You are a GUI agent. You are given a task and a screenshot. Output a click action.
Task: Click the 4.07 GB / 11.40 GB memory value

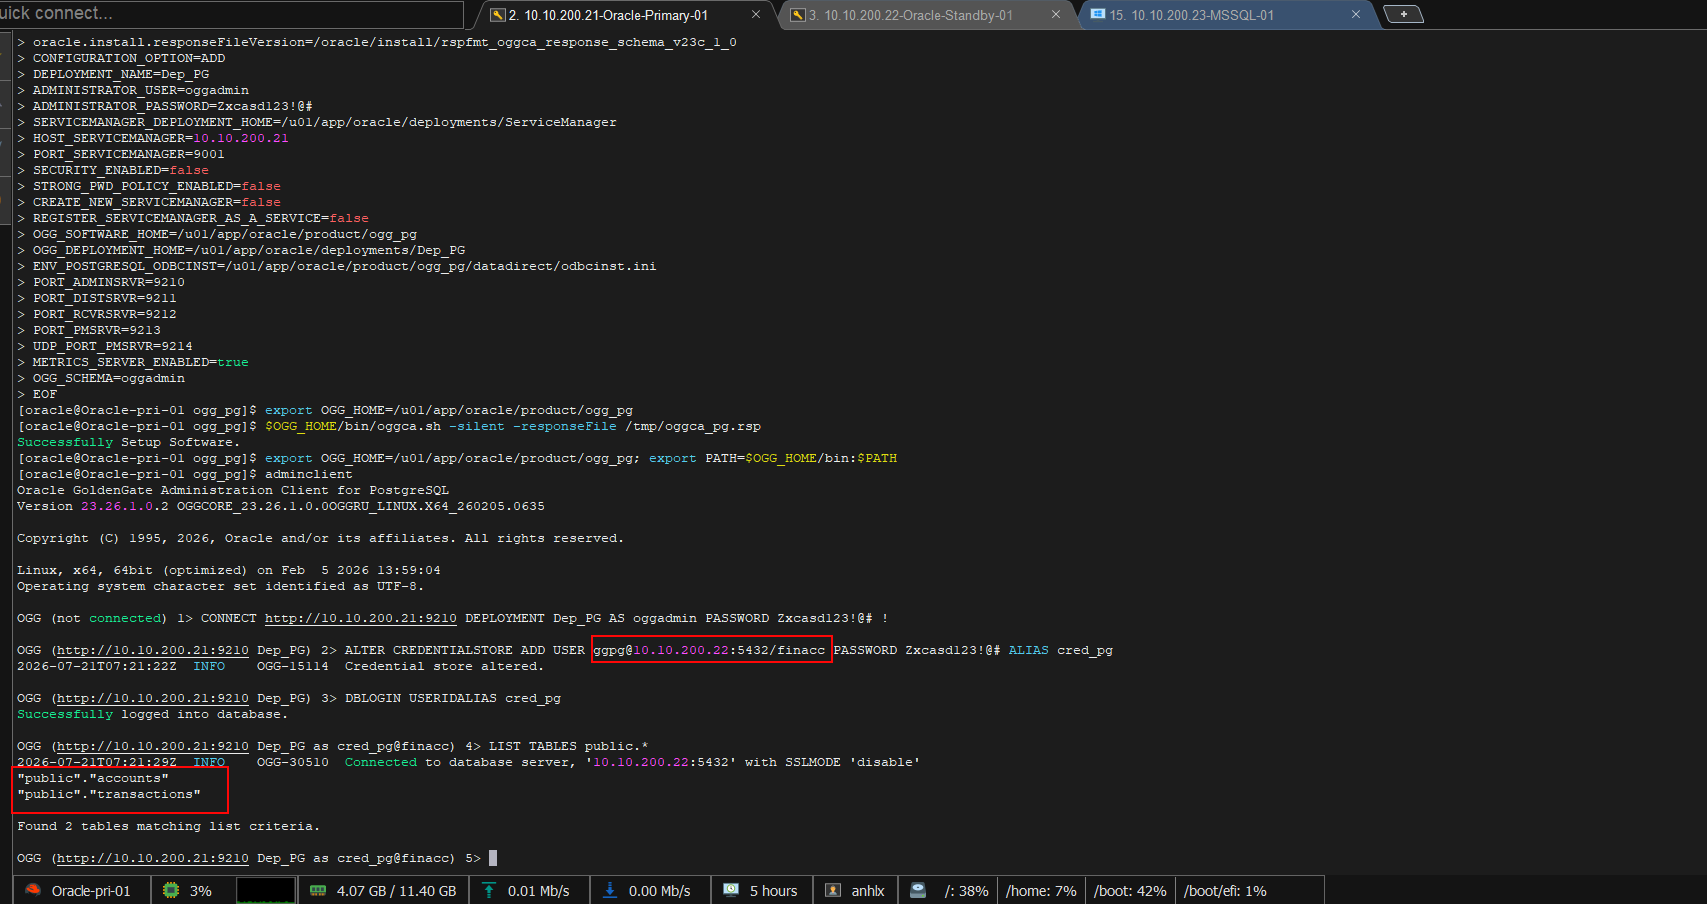[396, 891]
